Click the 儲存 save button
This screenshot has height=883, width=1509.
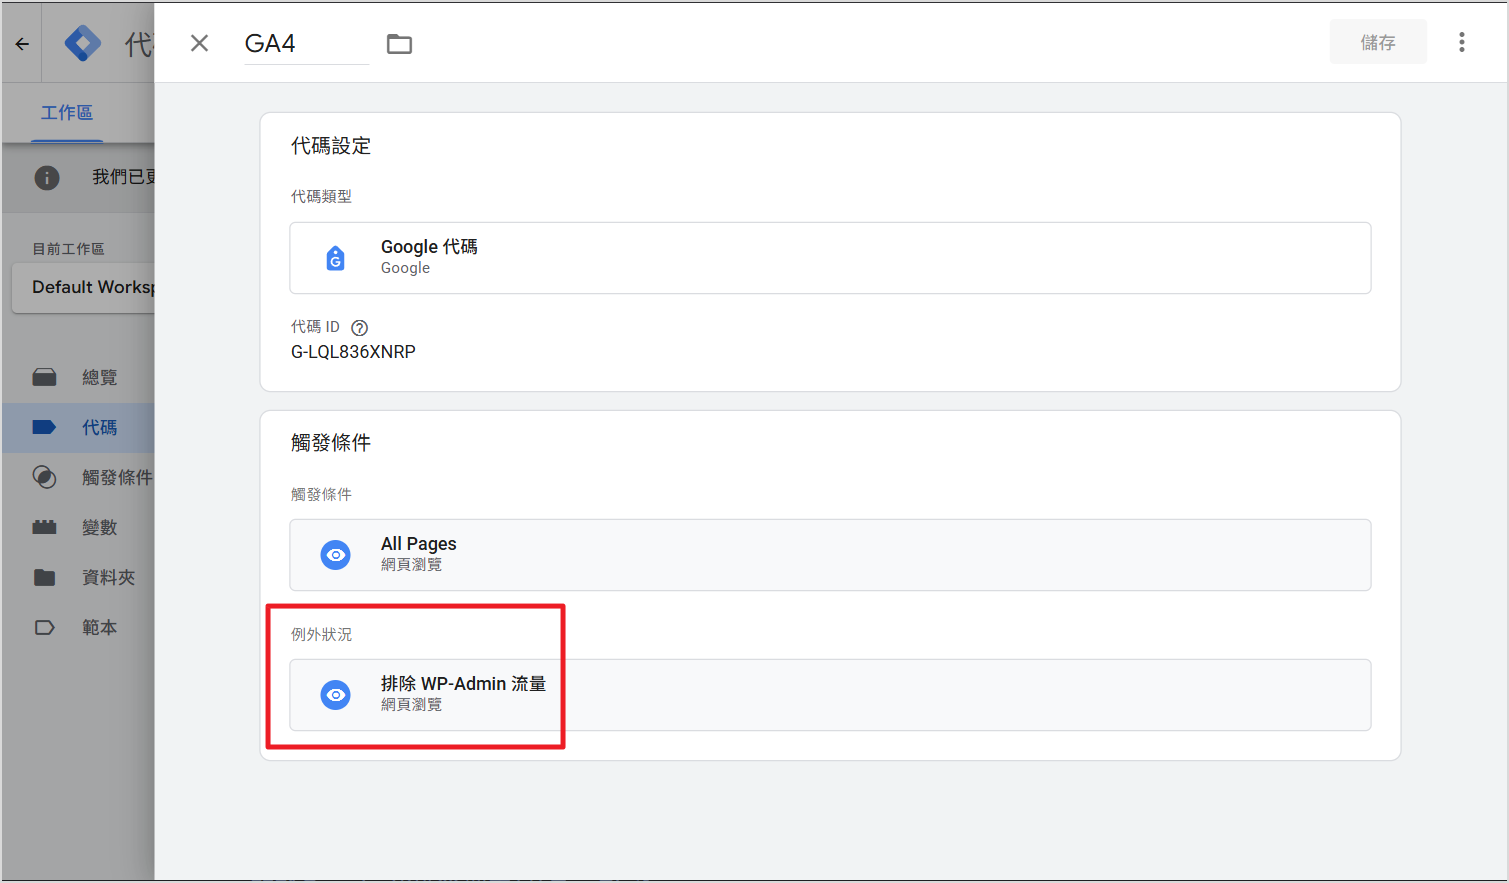pos(1377,42)
